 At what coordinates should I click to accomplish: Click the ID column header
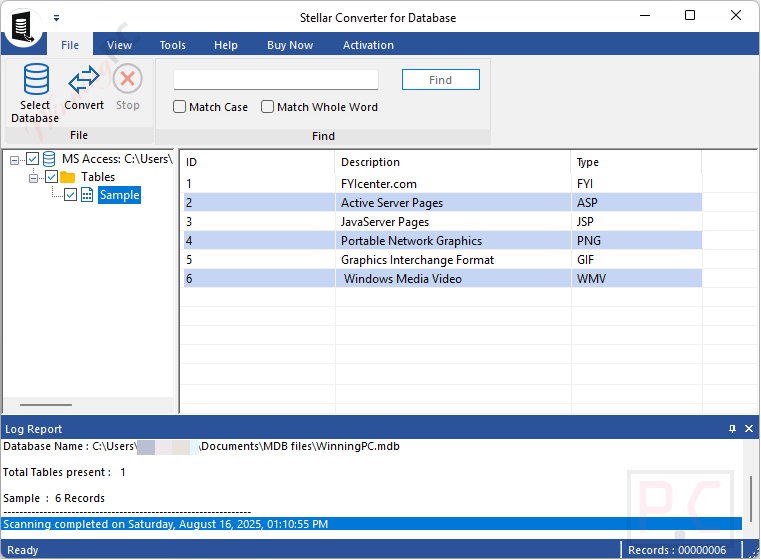(259, 162)
